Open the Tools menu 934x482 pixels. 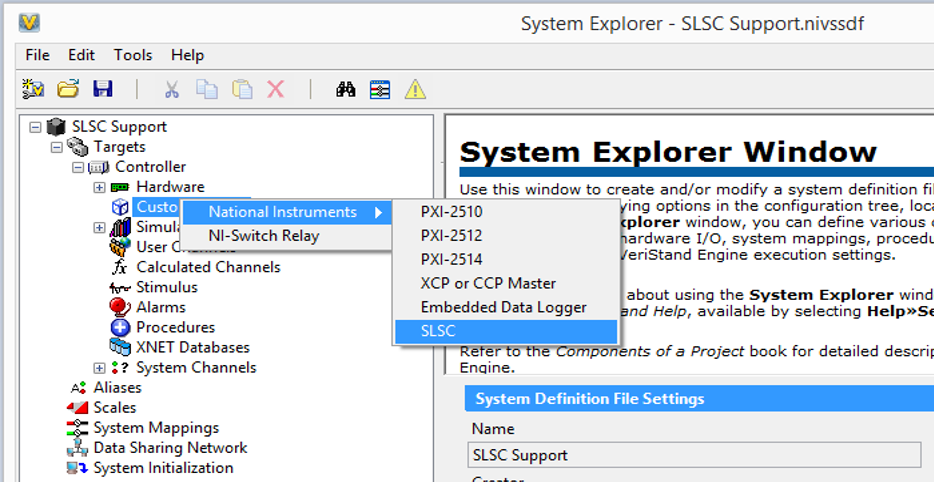coord(133,55)
